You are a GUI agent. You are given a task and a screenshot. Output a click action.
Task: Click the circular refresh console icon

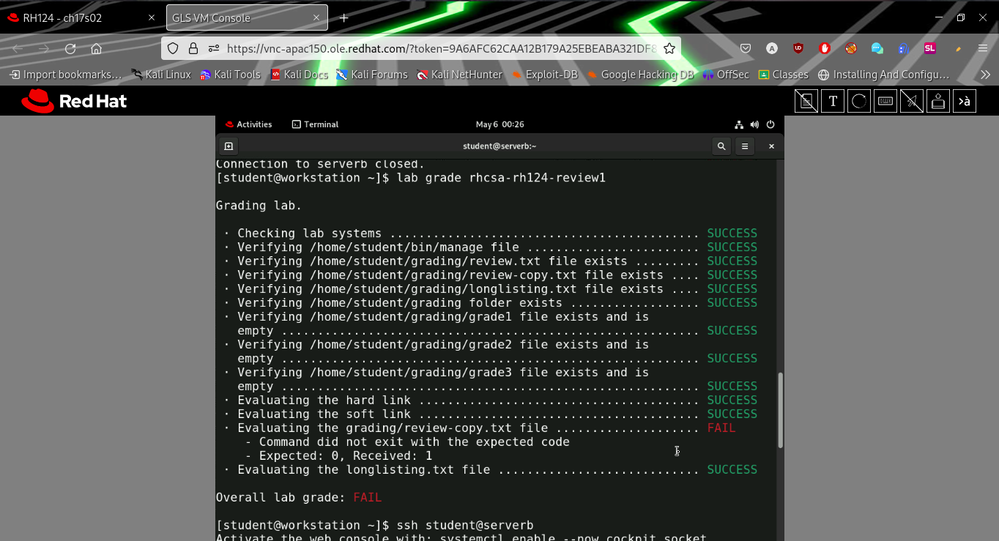point(859,101)
